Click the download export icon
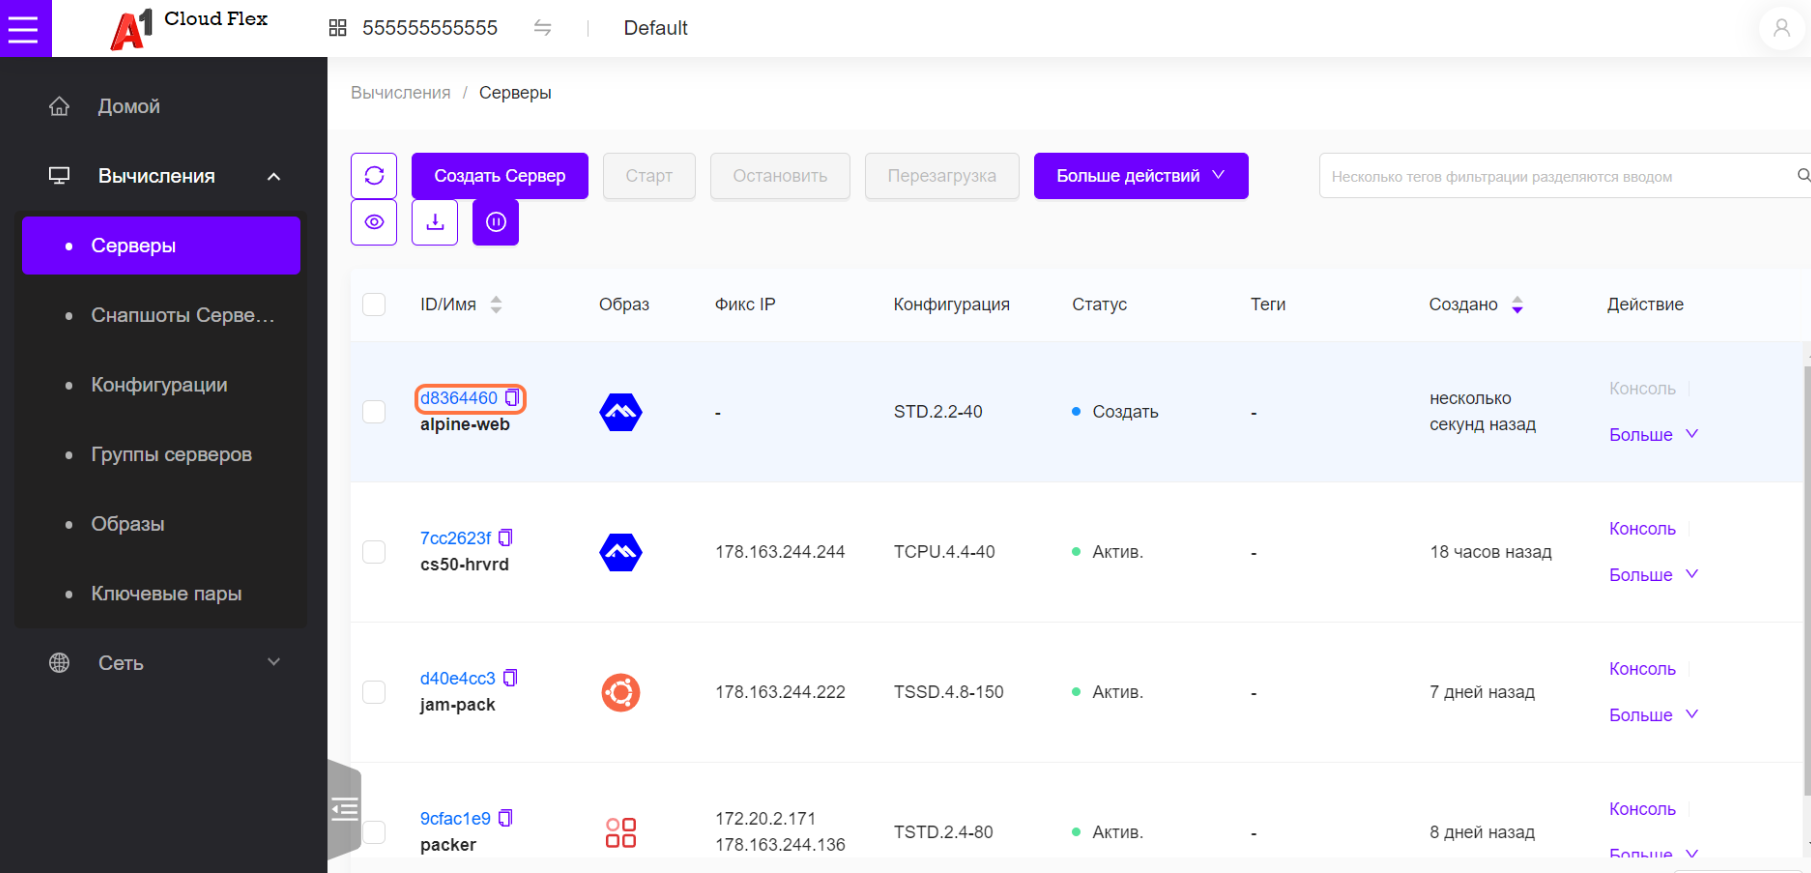This screenshot has height=873, width=1811. (x=435, y=222)
